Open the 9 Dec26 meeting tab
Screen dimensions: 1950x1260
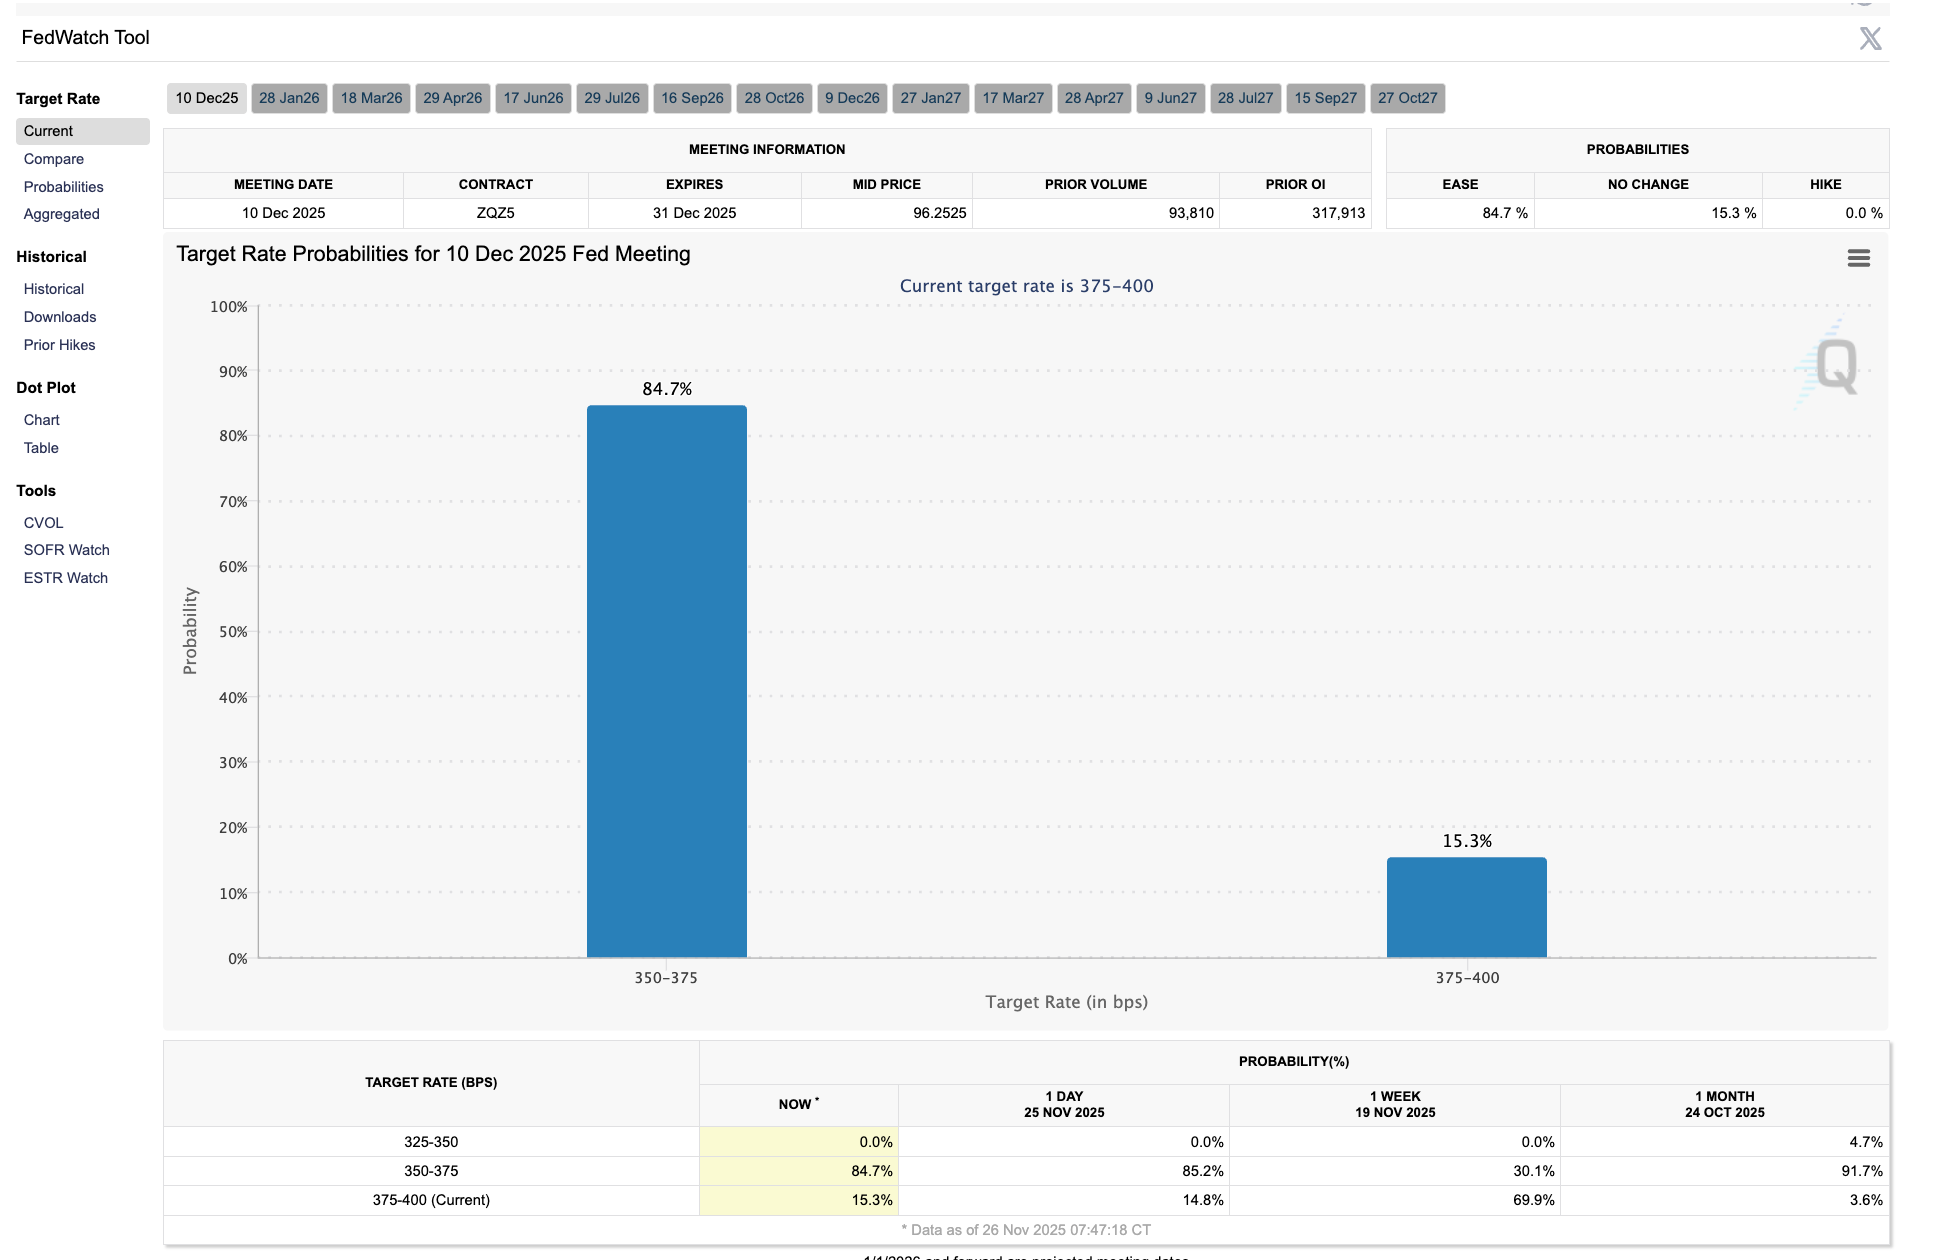point(852,98)
